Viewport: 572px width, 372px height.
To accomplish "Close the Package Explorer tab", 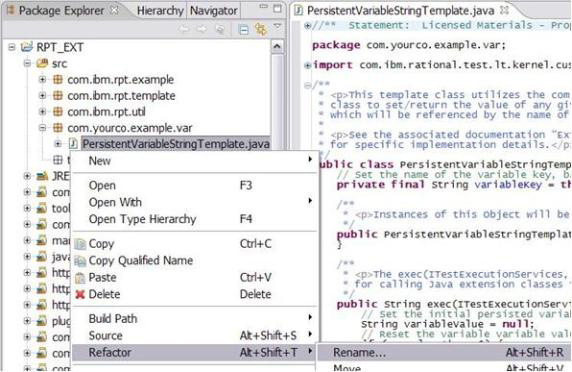I will click(x=115, y=10).
